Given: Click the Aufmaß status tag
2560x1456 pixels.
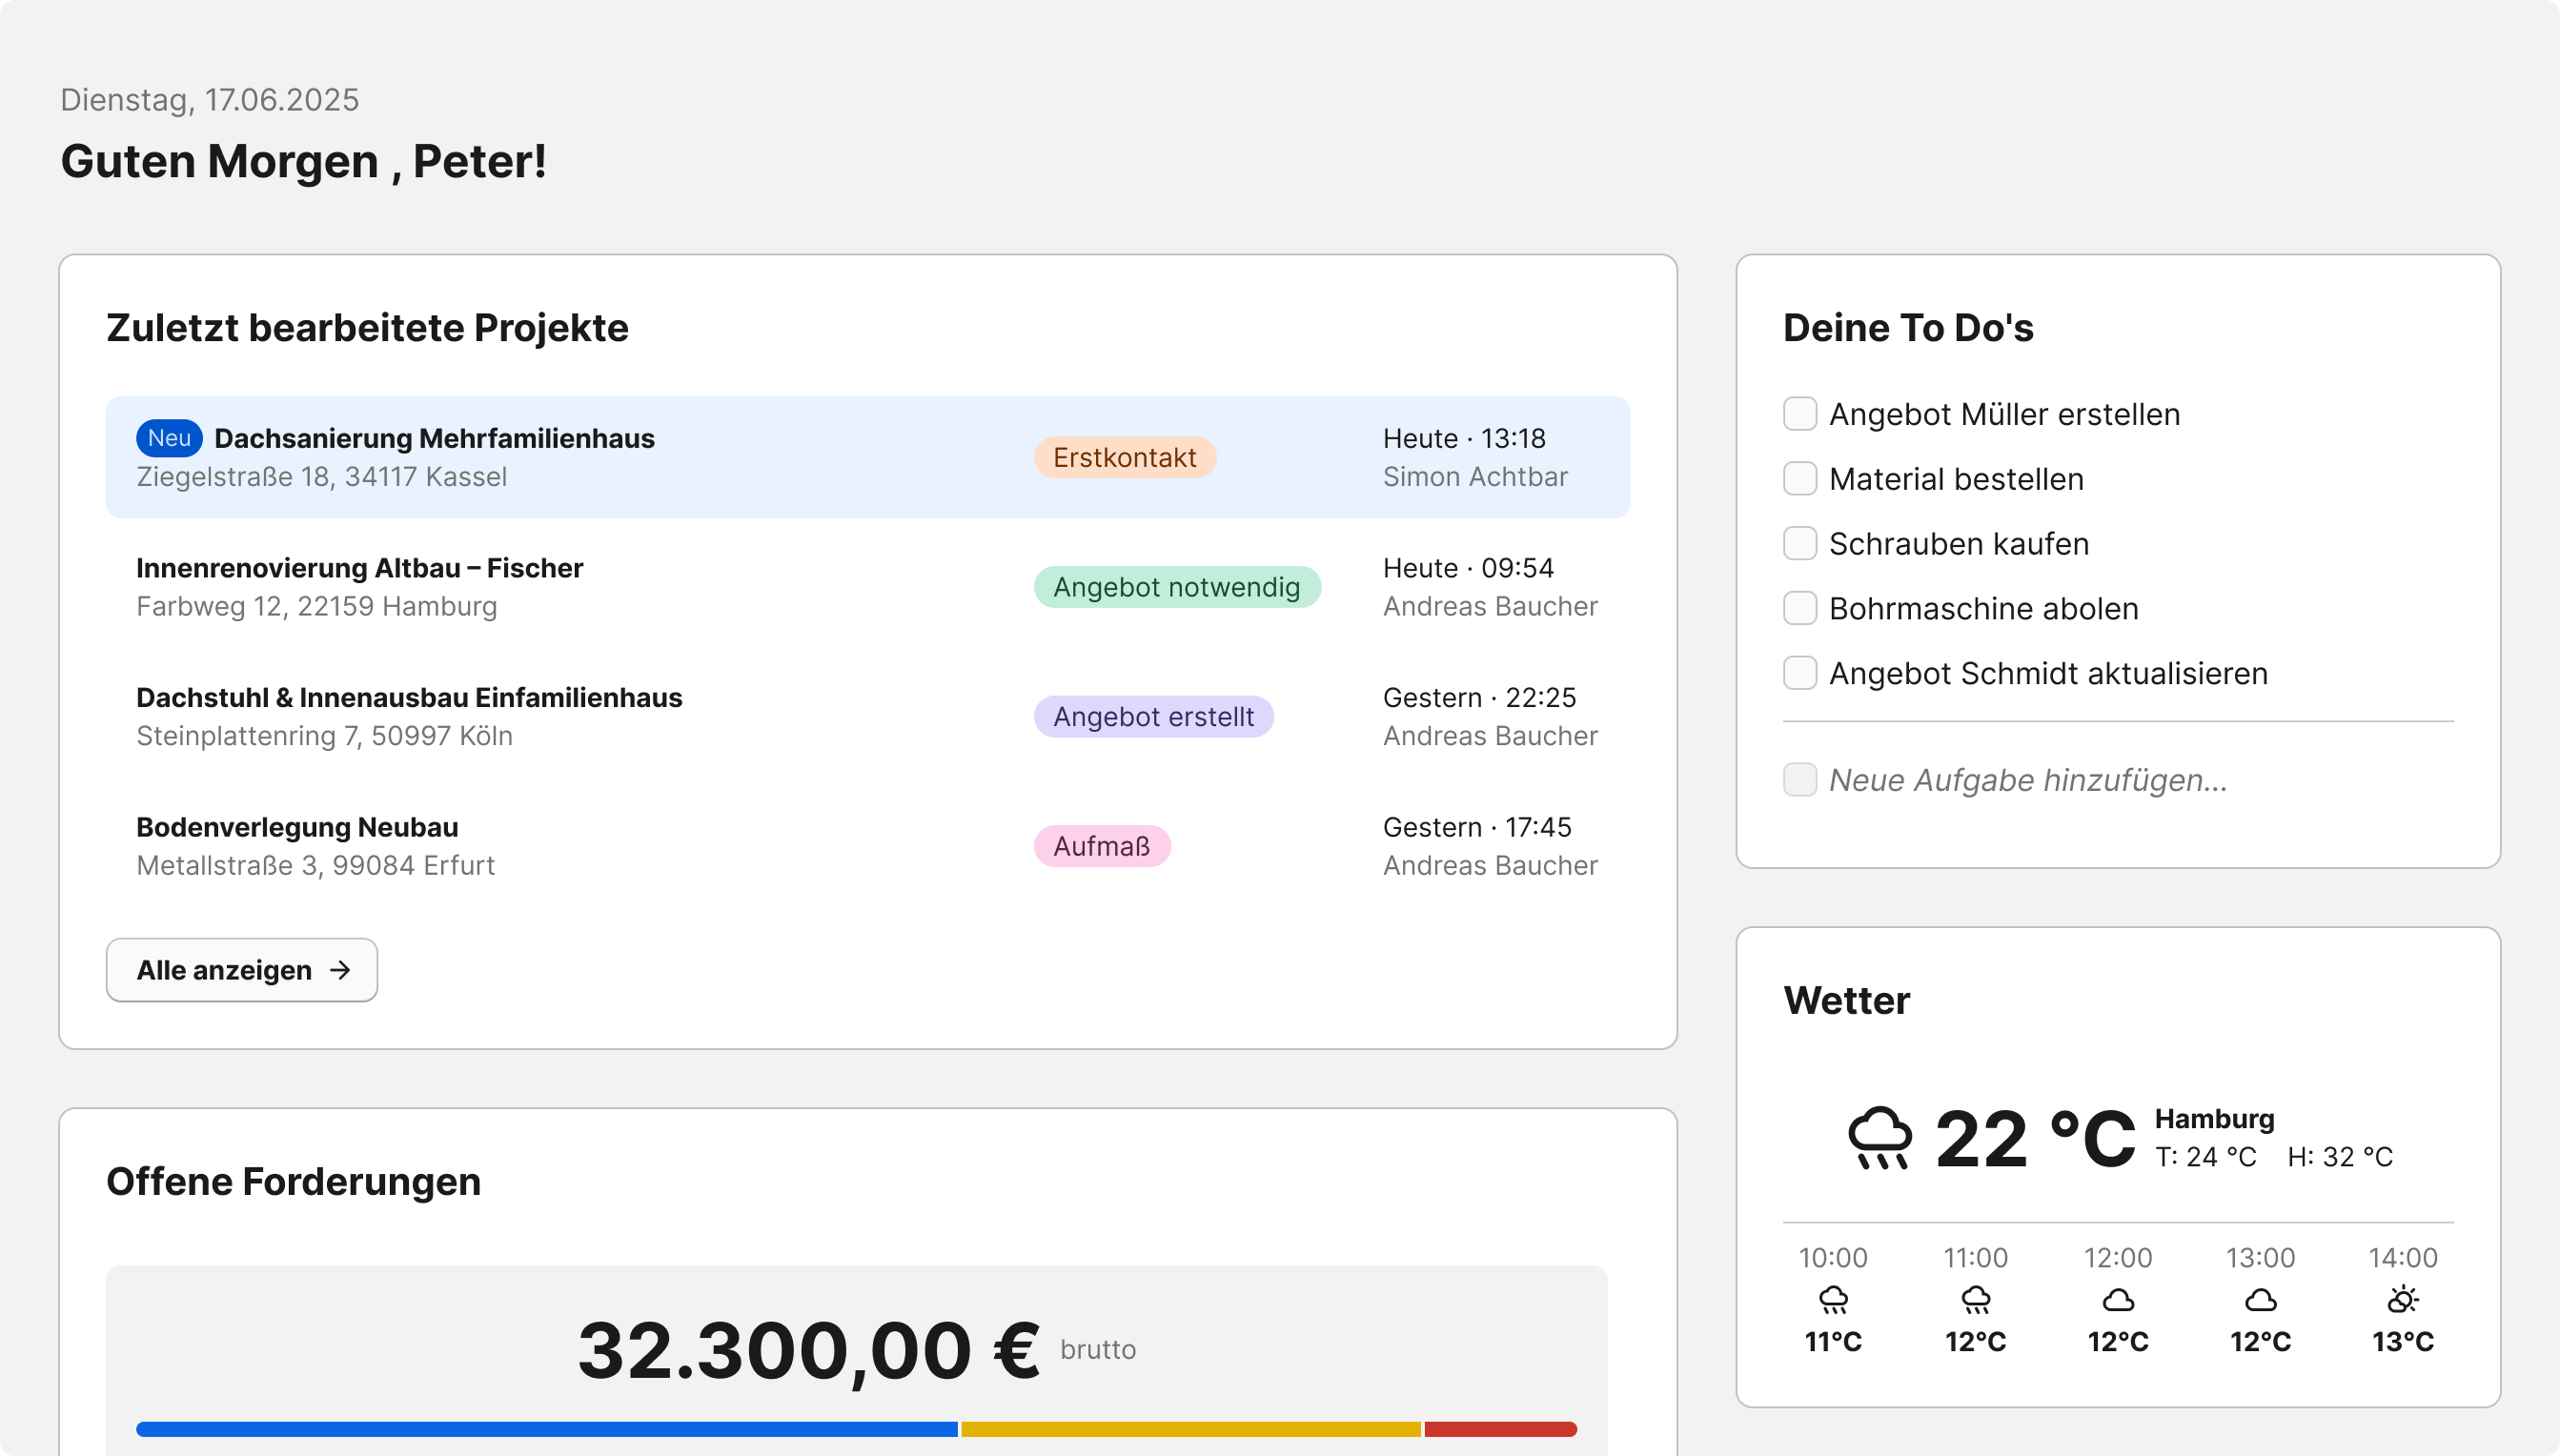Looking at the screenshot, I should [1102, 846].
